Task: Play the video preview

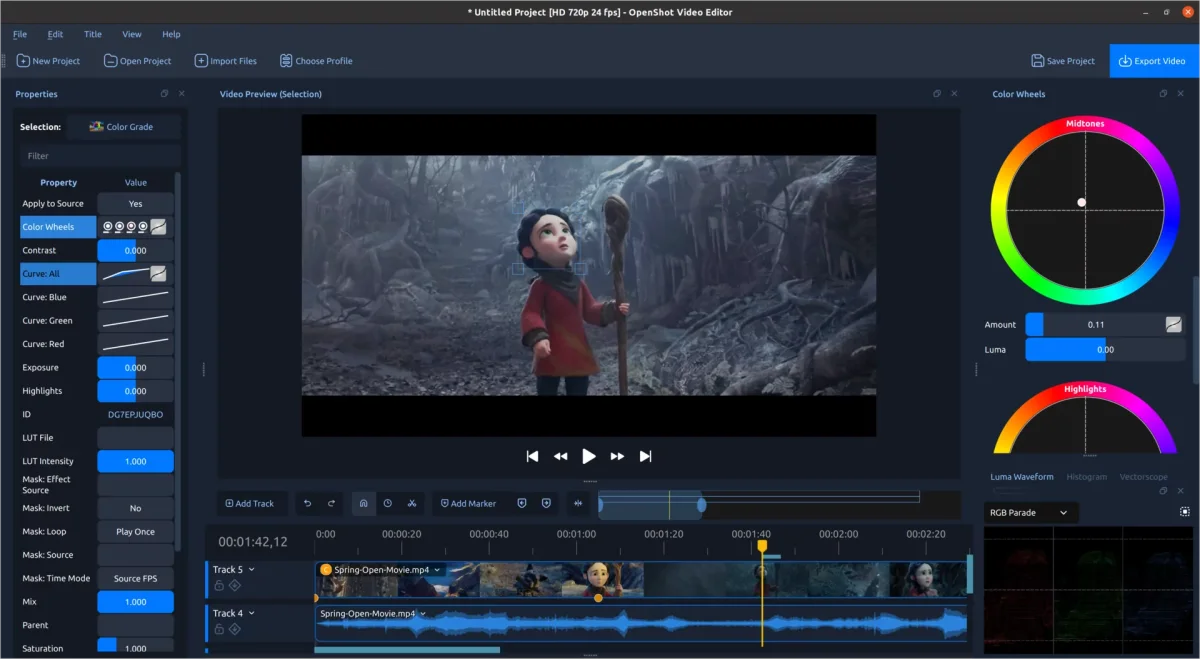Action: tap(589, 456)
